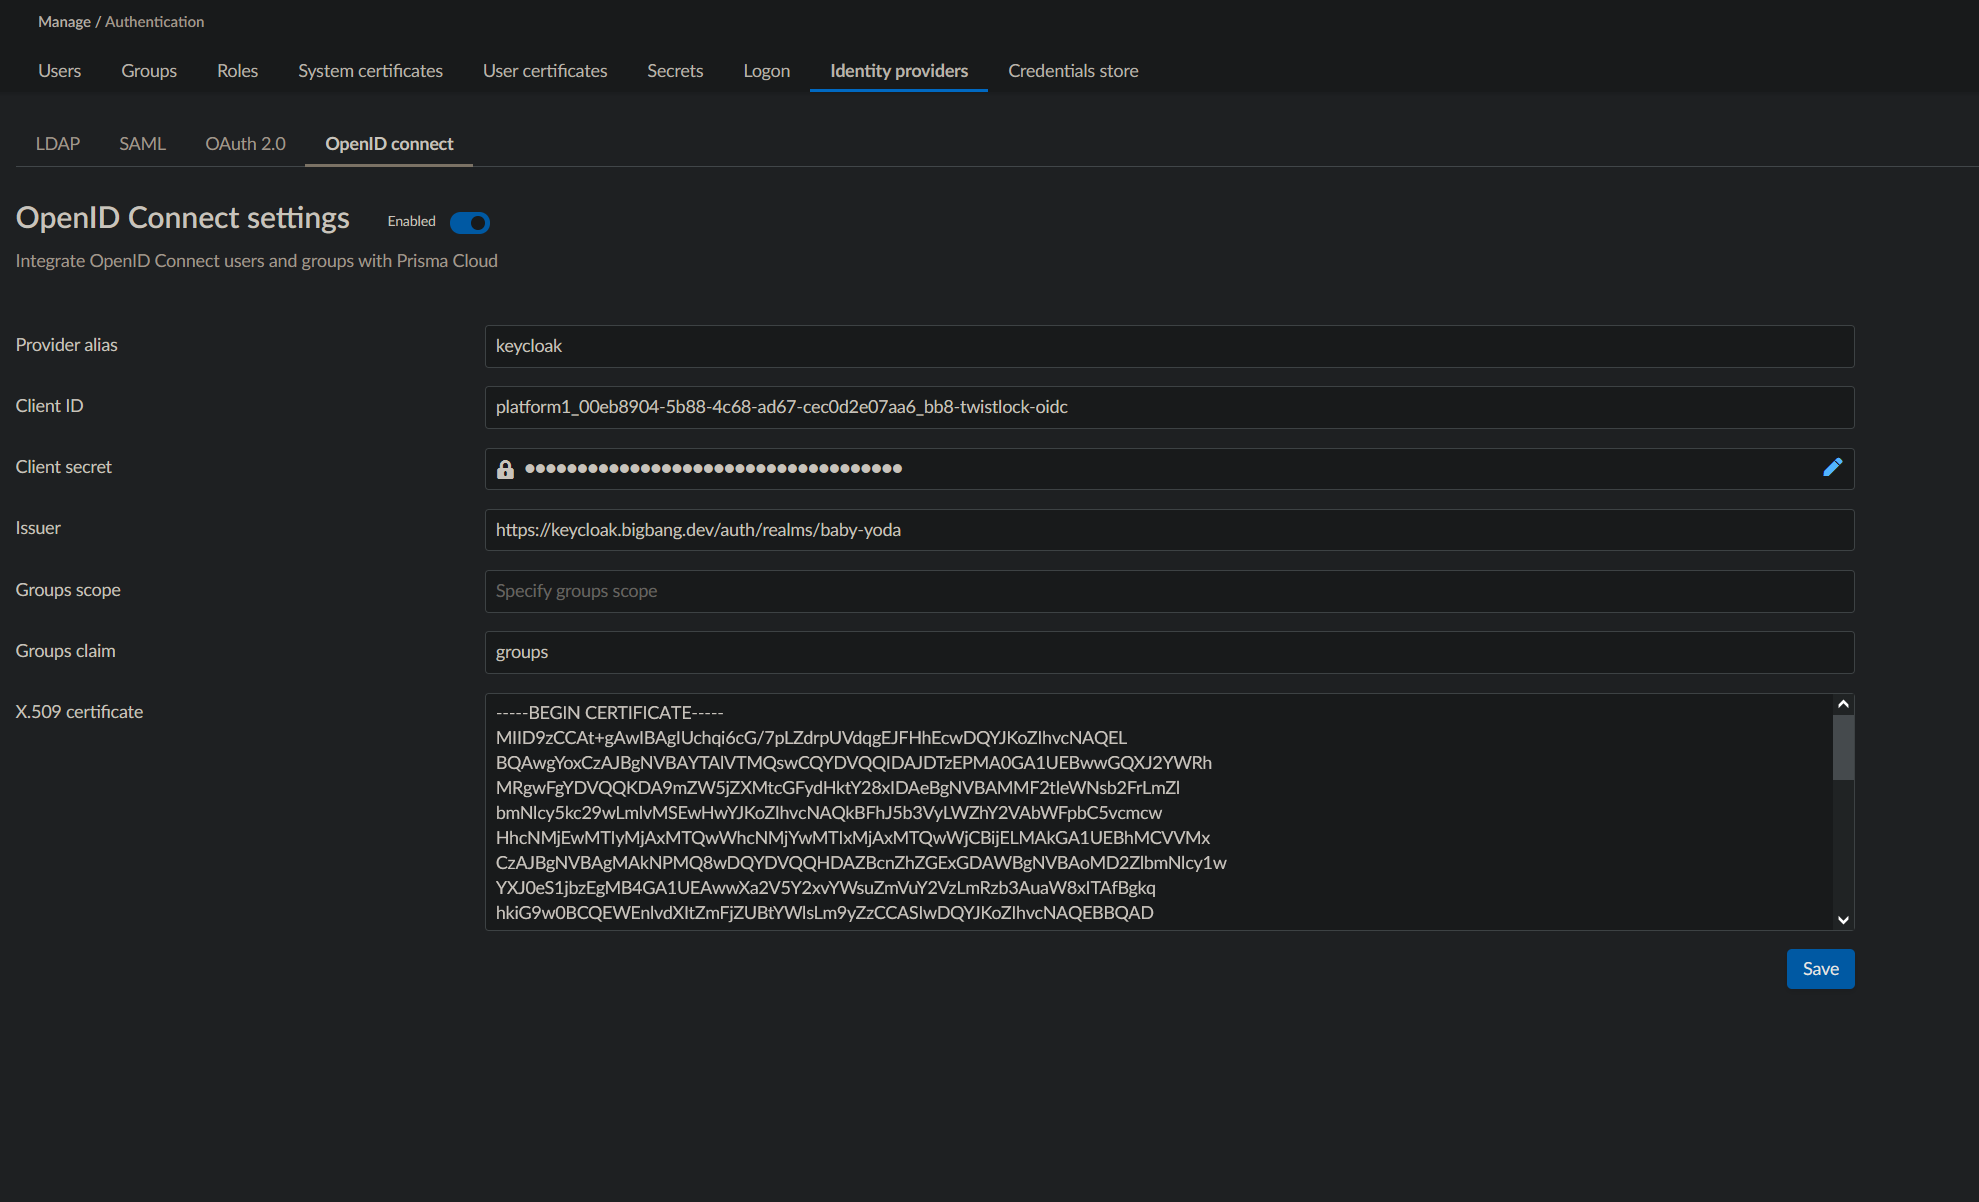Click the lock icon in the Client secret field

tap(505, 468)
